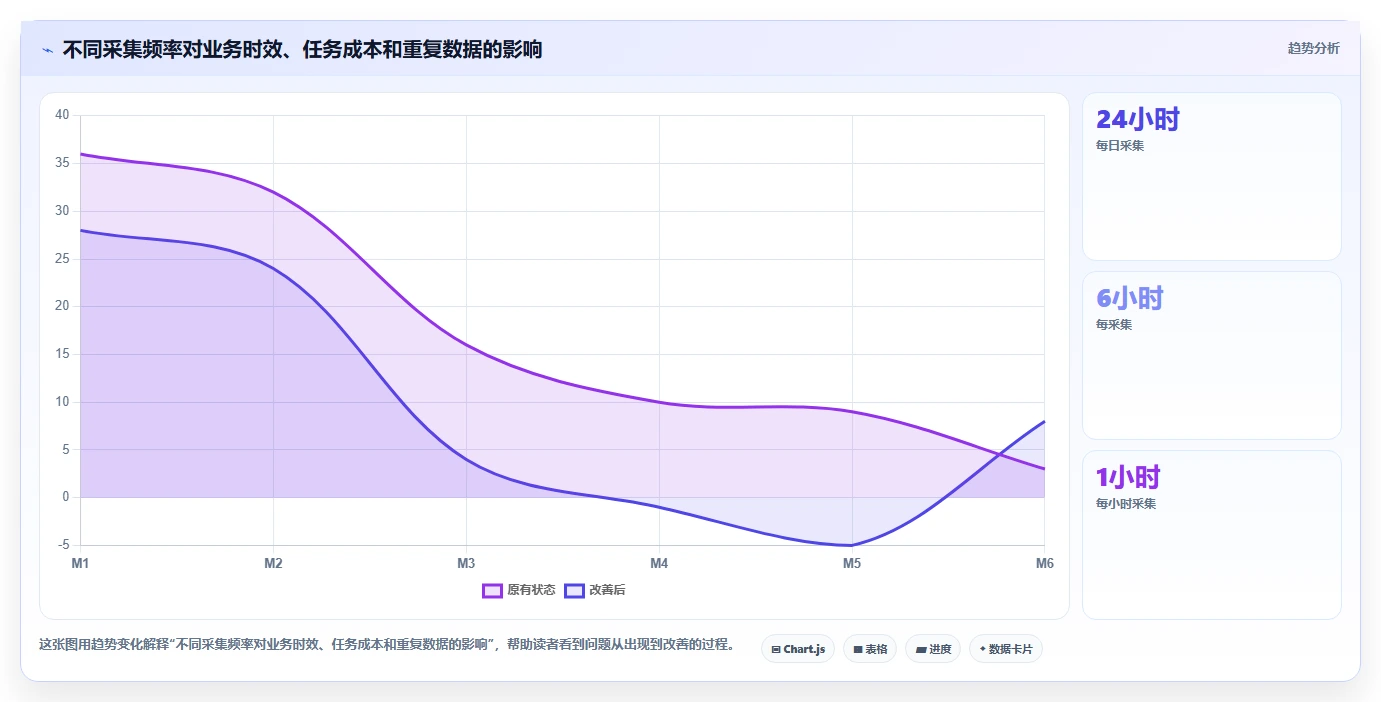Click the M6 x-axis label
This screenshot has height=702, width=1381.
(1045, 563)
